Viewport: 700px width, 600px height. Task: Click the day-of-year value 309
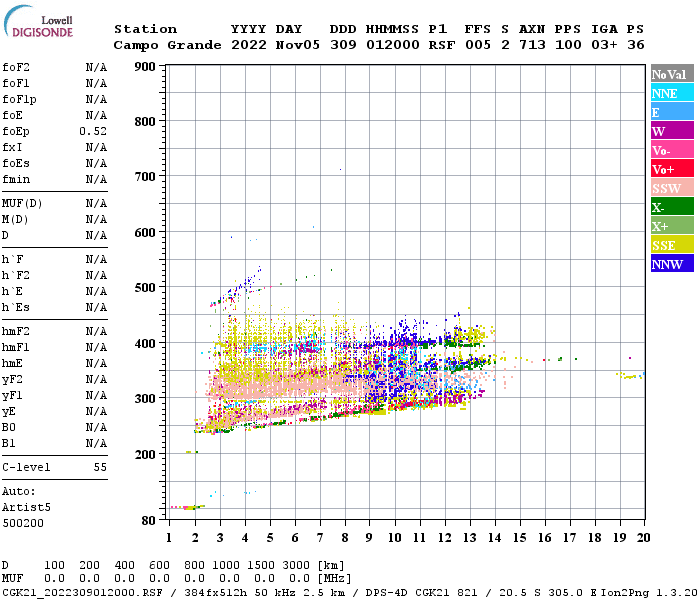[343, 46]
